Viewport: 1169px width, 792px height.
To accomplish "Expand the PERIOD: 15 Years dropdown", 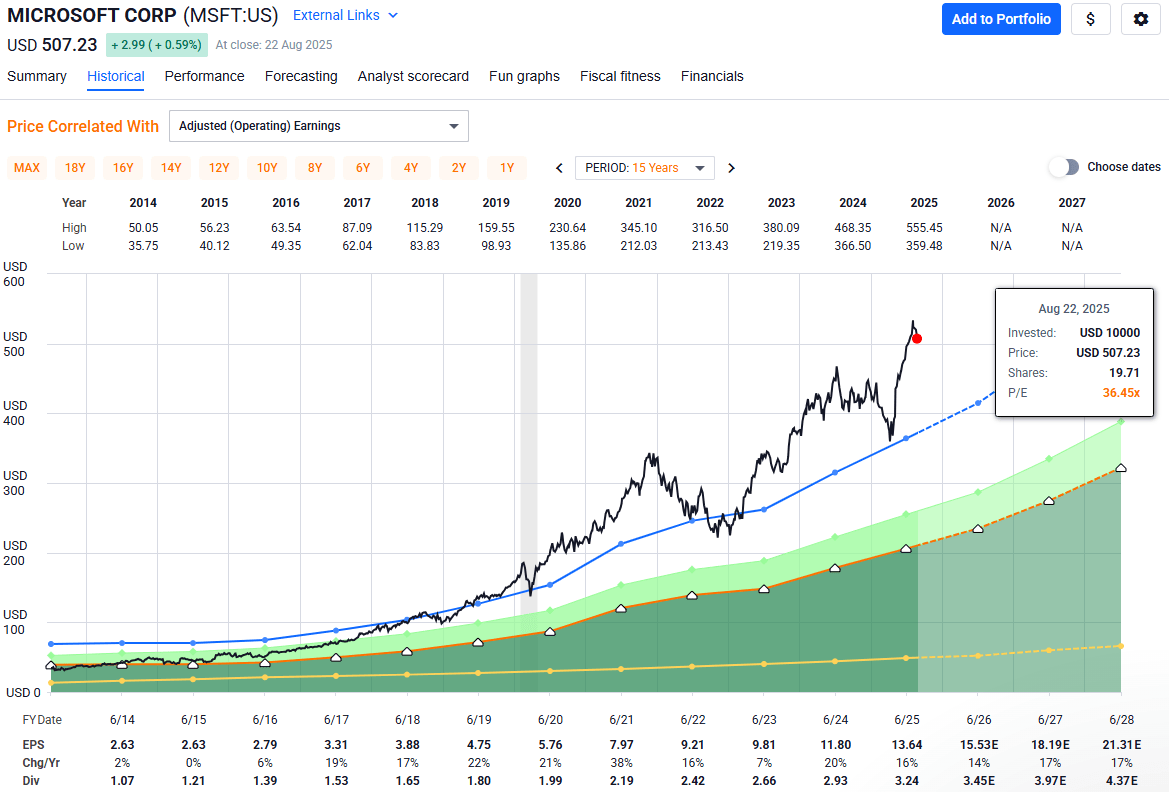I will 644,168.
